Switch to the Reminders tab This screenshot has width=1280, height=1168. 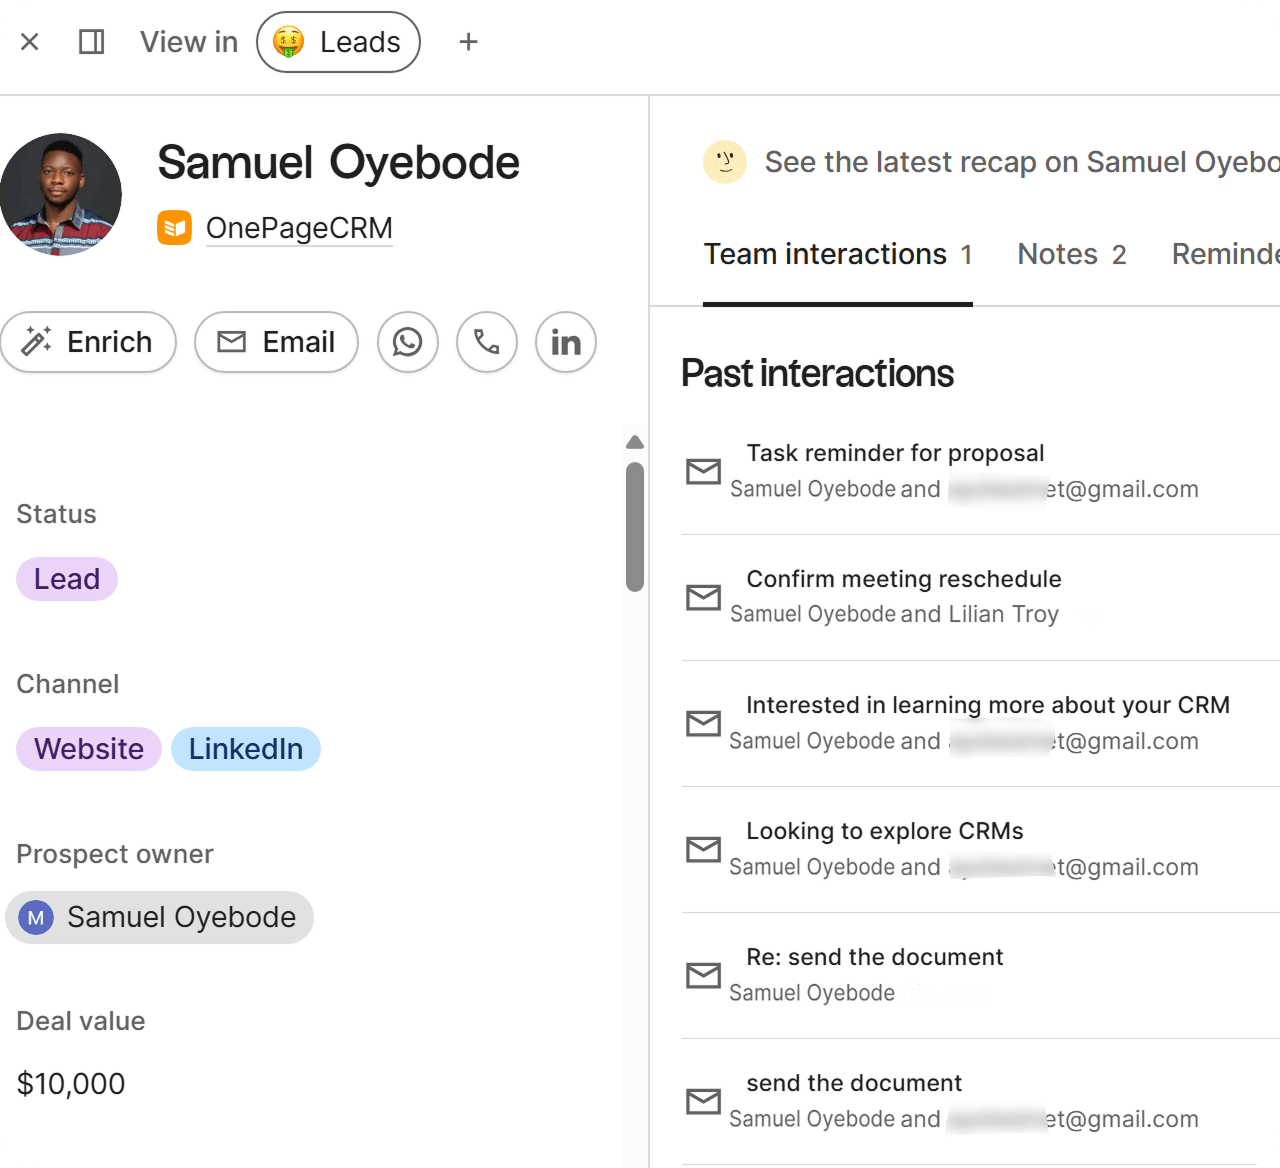coord(1226,254)
